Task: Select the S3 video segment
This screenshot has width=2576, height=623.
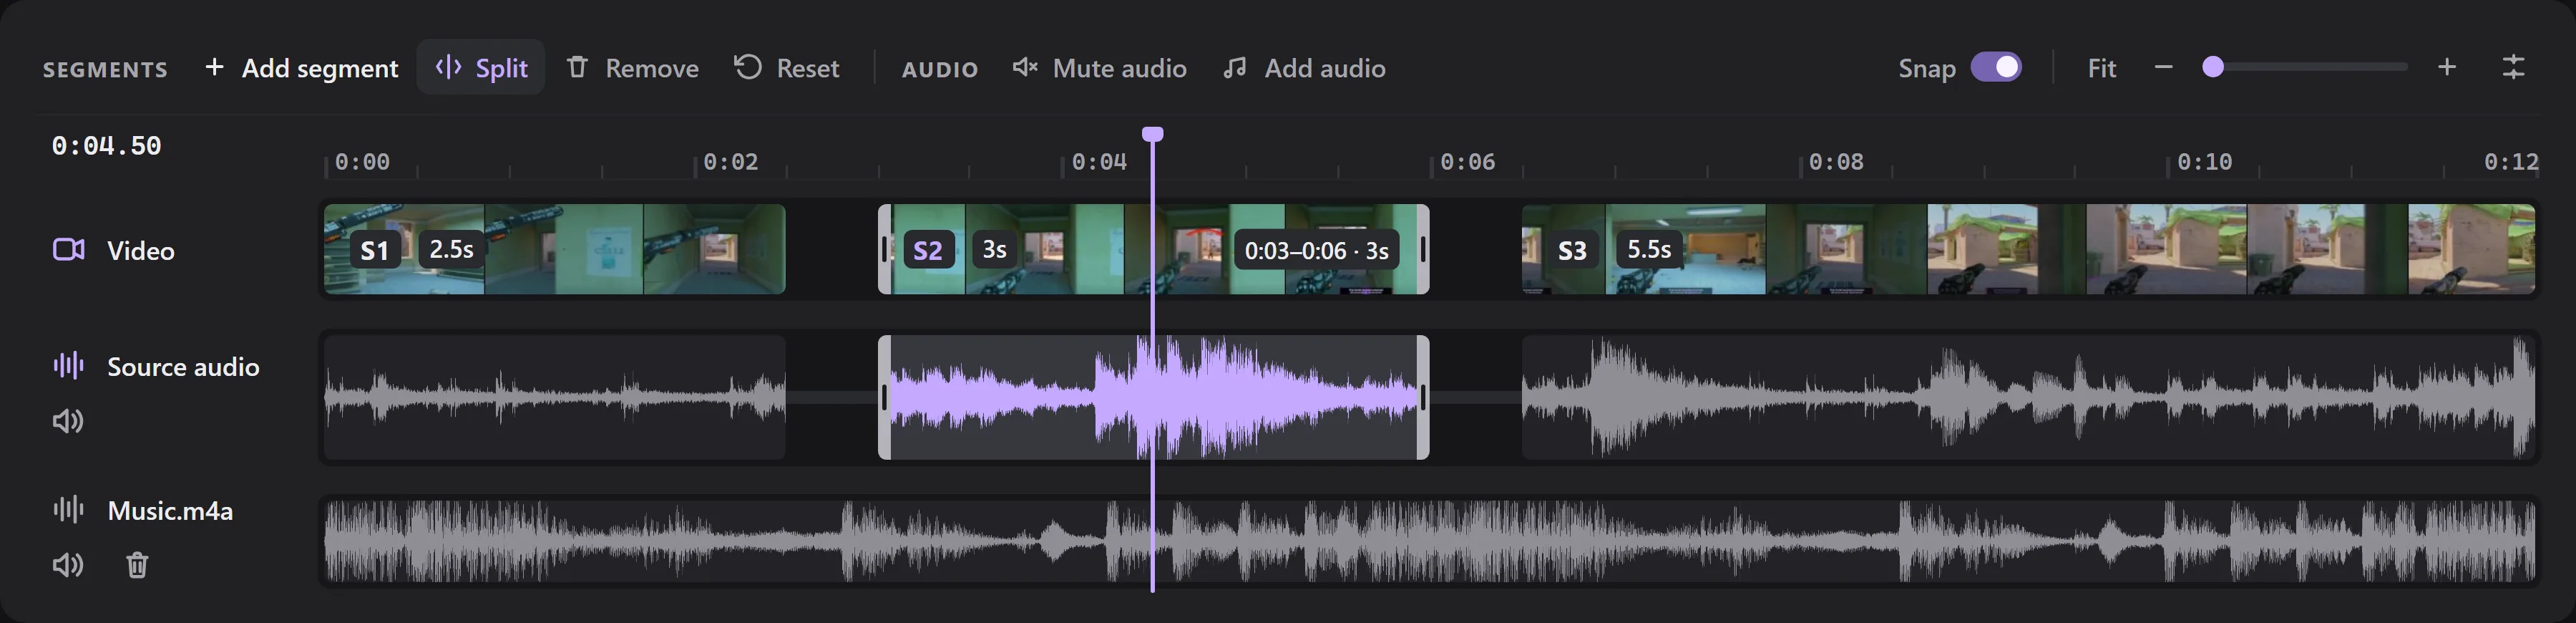Action: pyautogui.click(x=2028, y=249)
